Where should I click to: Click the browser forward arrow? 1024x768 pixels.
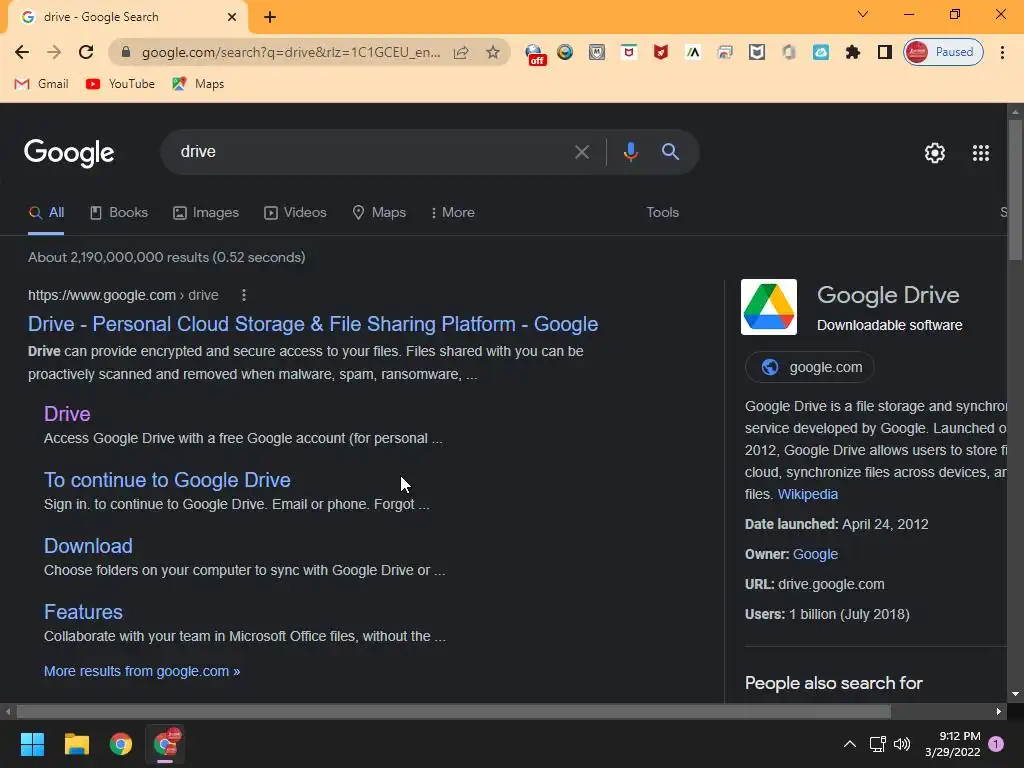(x=54, y=52)
